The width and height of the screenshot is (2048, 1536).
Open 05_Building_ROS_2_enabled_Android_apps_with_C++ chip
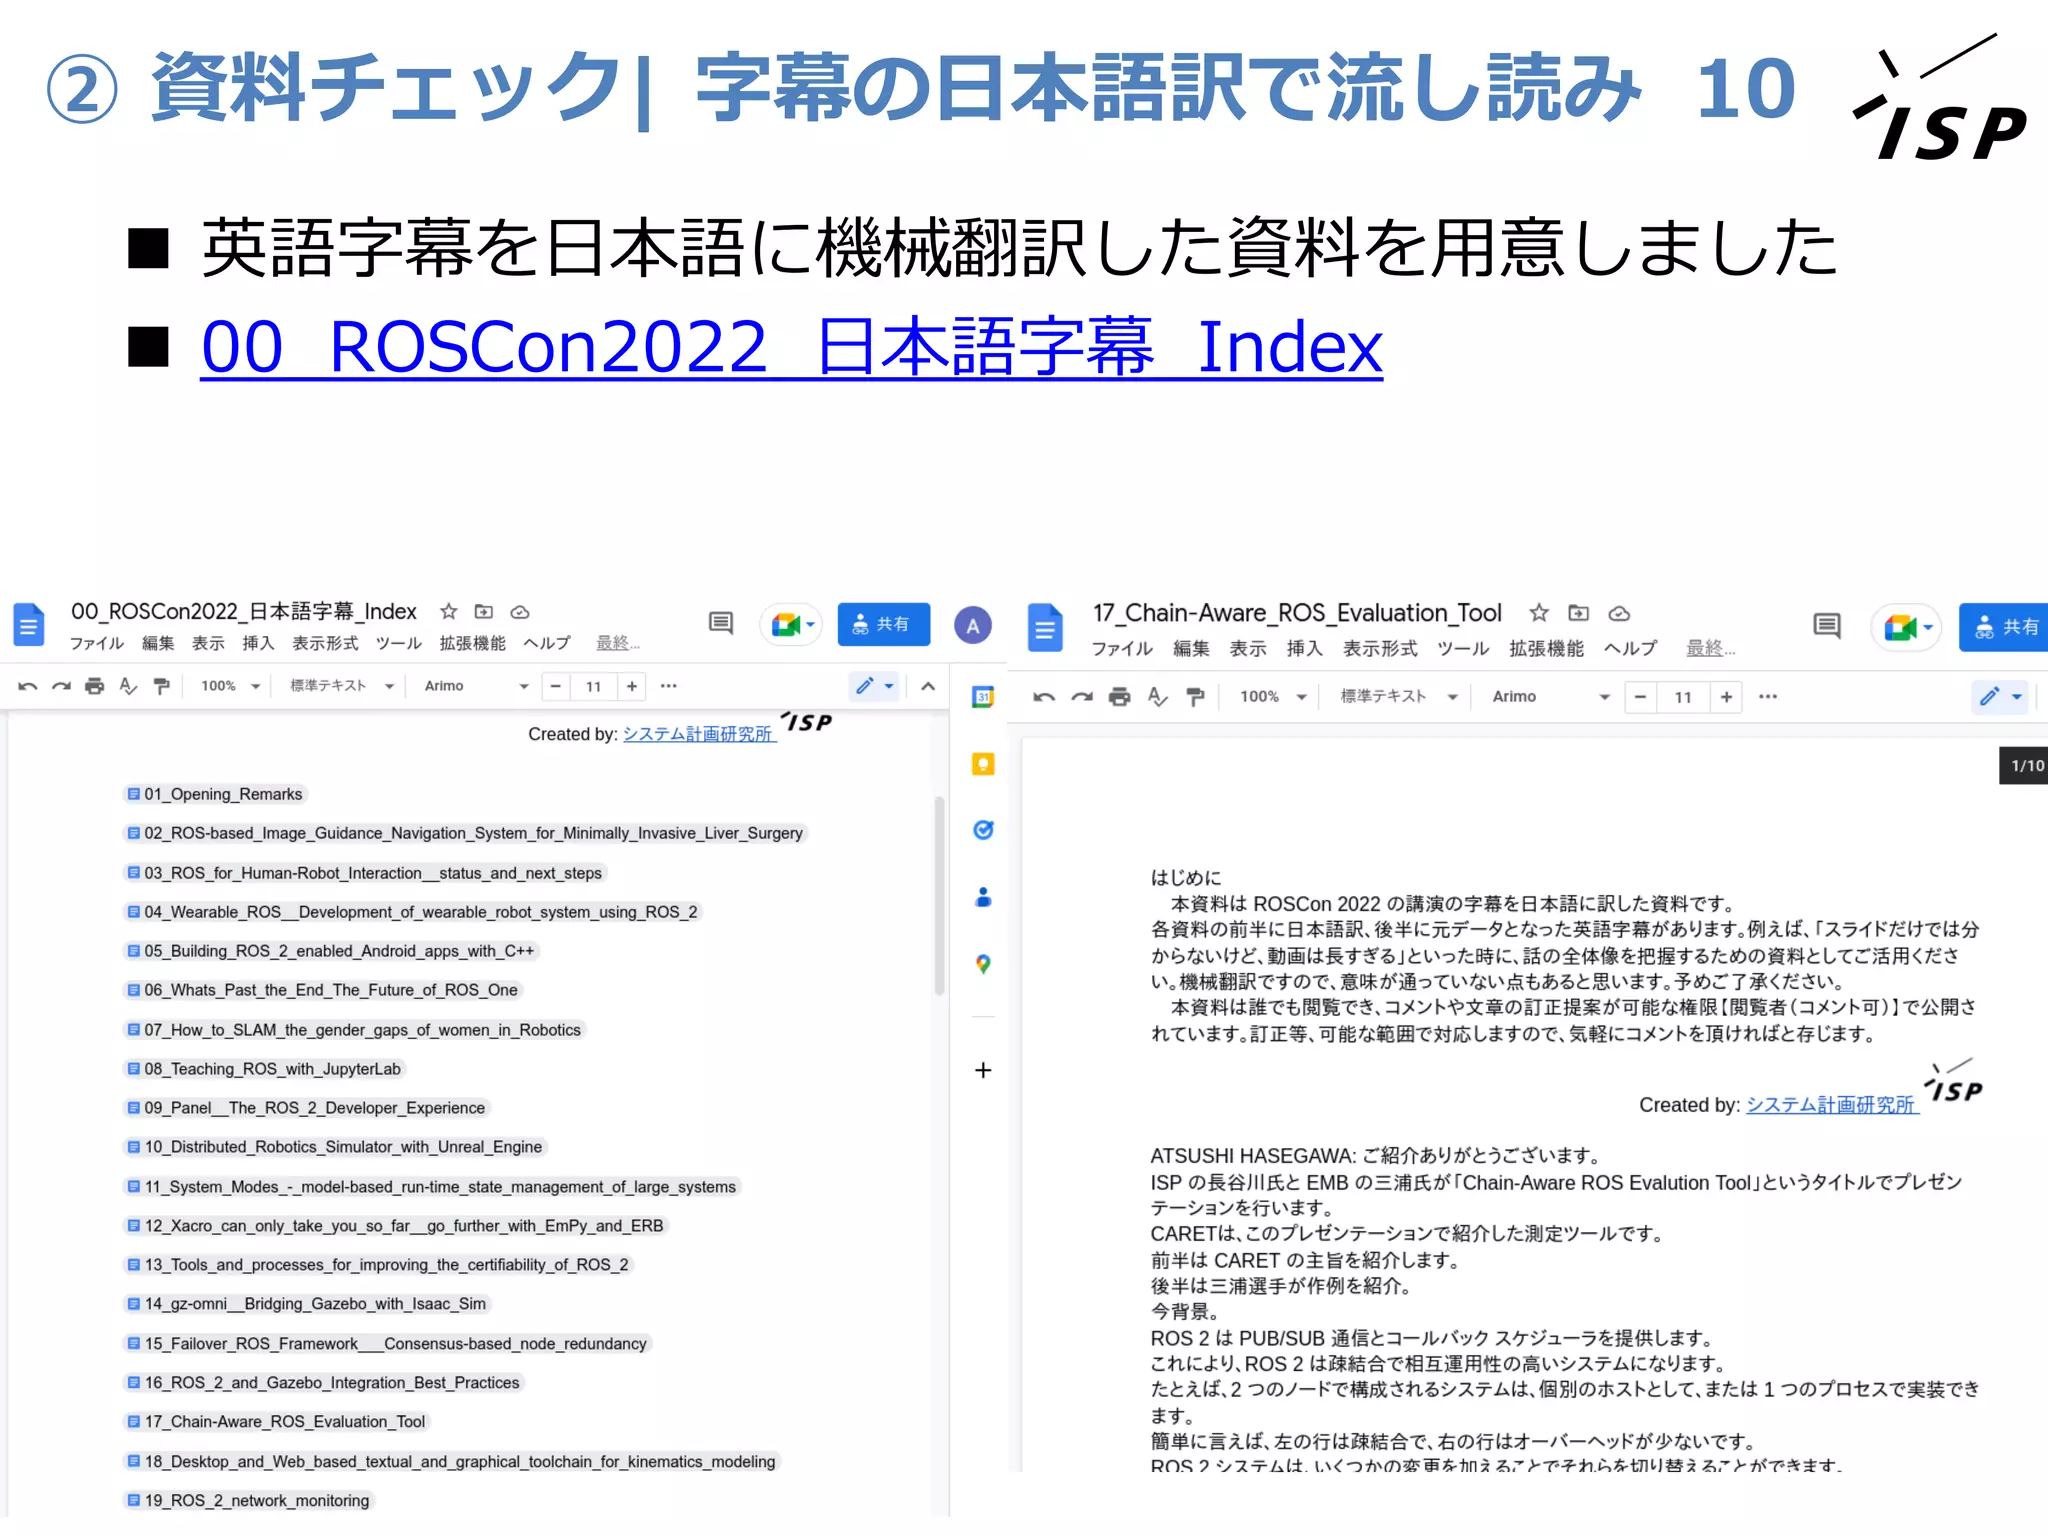point(331,951)
